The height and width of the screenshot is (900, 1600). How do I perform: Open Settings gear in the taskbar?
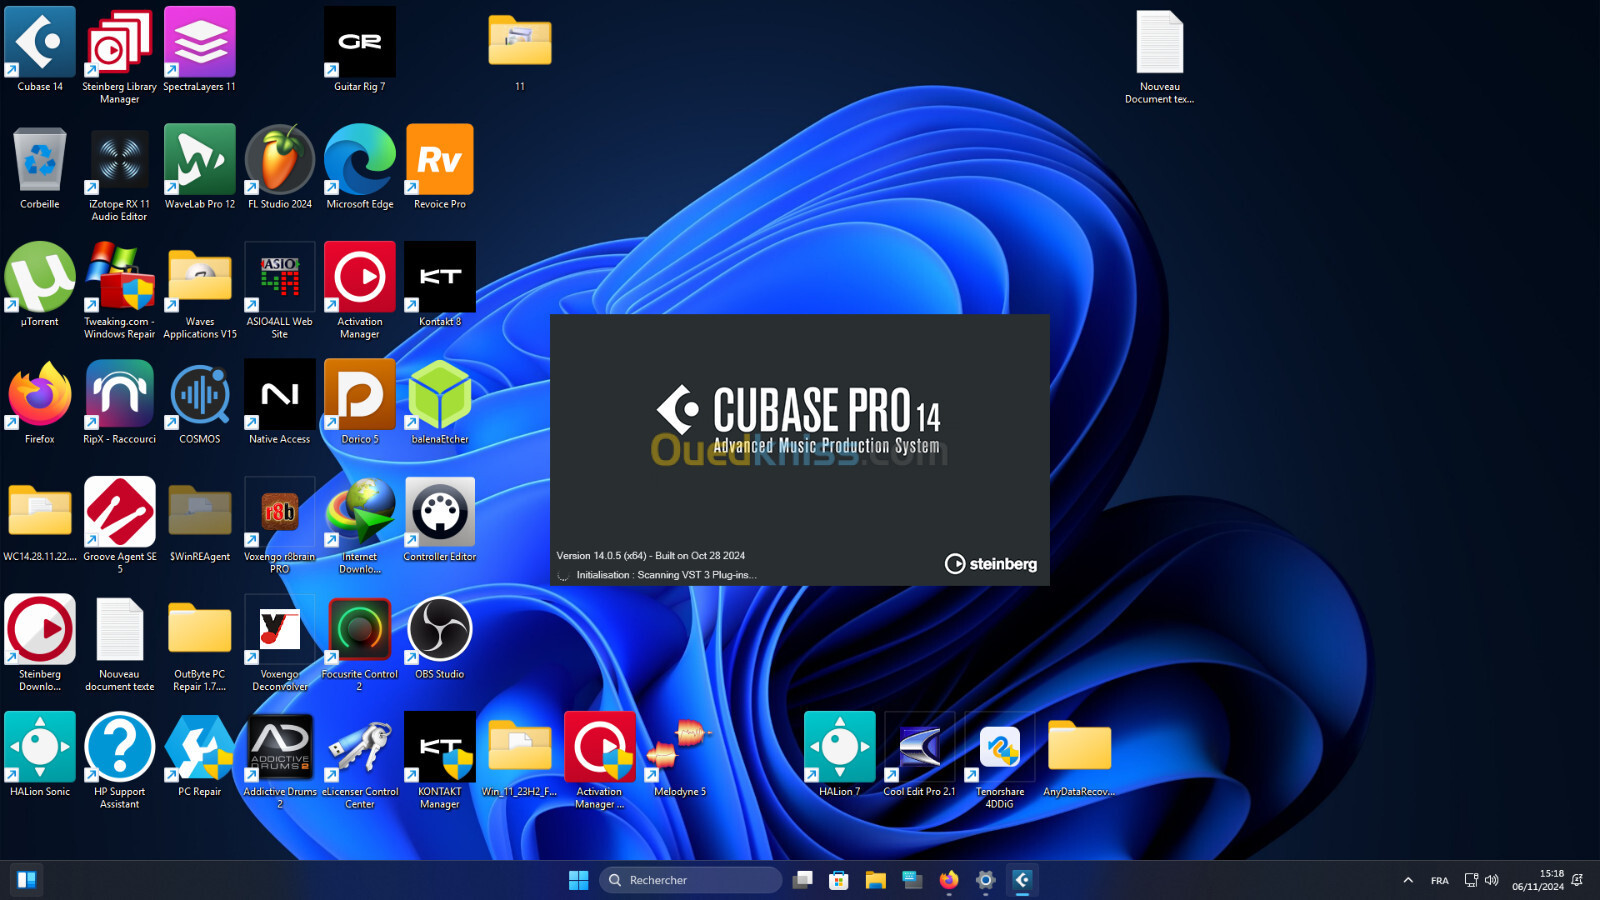coord(986,880)
